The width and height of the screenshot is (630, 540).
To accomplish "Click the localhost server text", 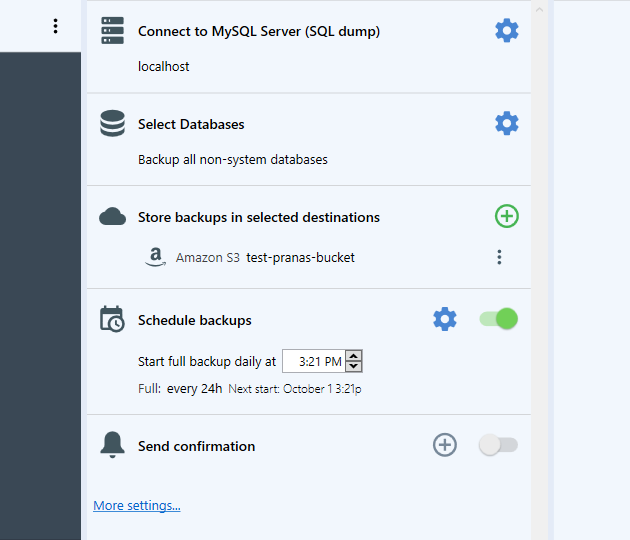I will [x=164, y=66].
